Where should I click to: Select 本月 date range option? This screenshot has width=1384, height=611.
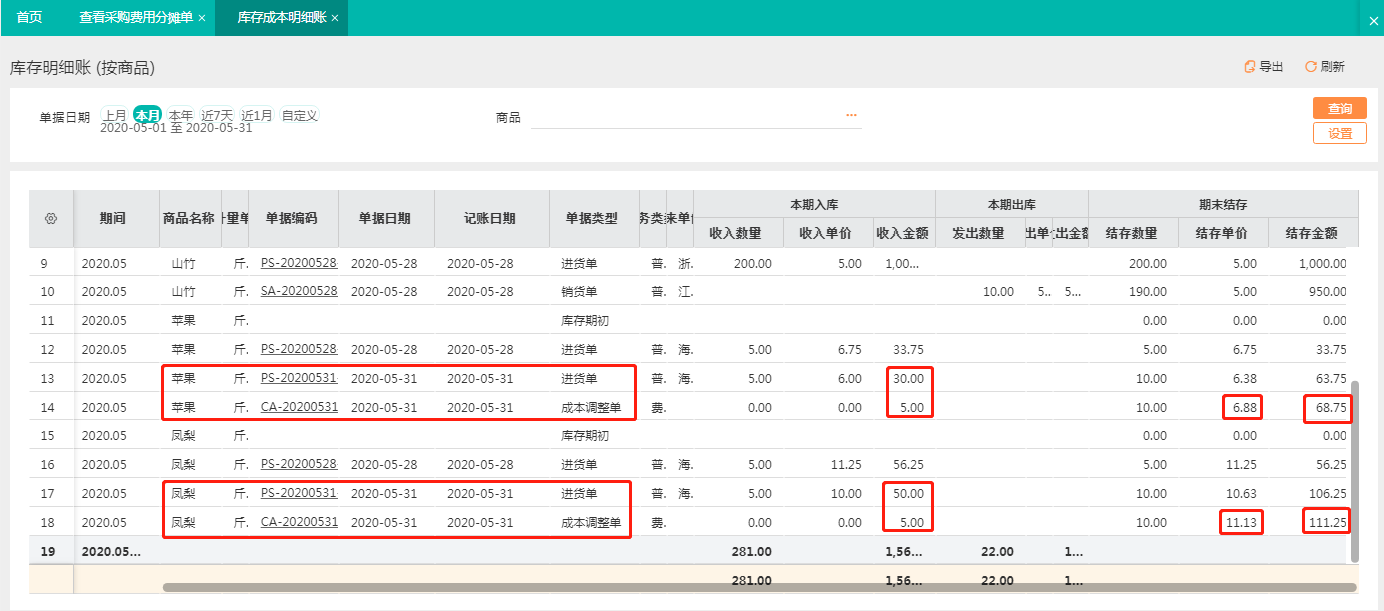148,115
